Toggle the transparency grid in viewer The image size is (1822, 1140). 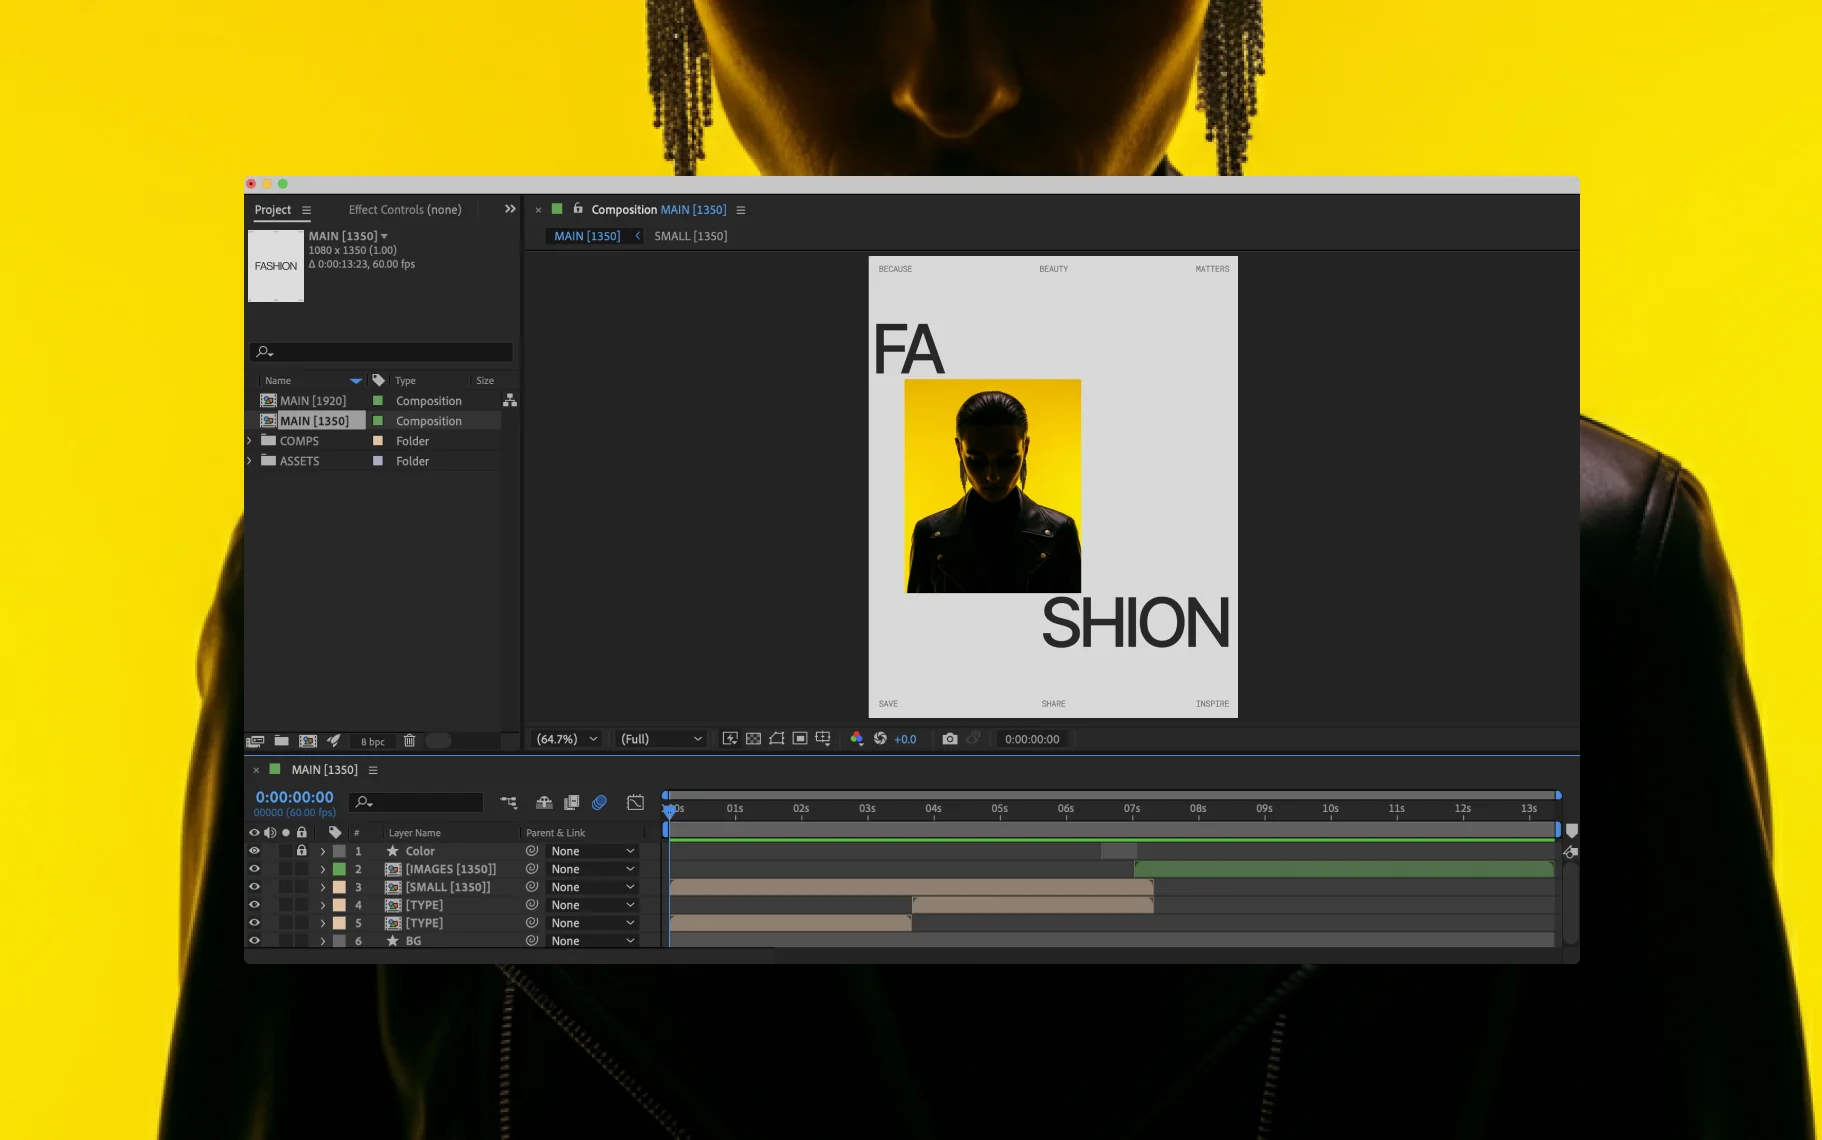pos(753,739)
